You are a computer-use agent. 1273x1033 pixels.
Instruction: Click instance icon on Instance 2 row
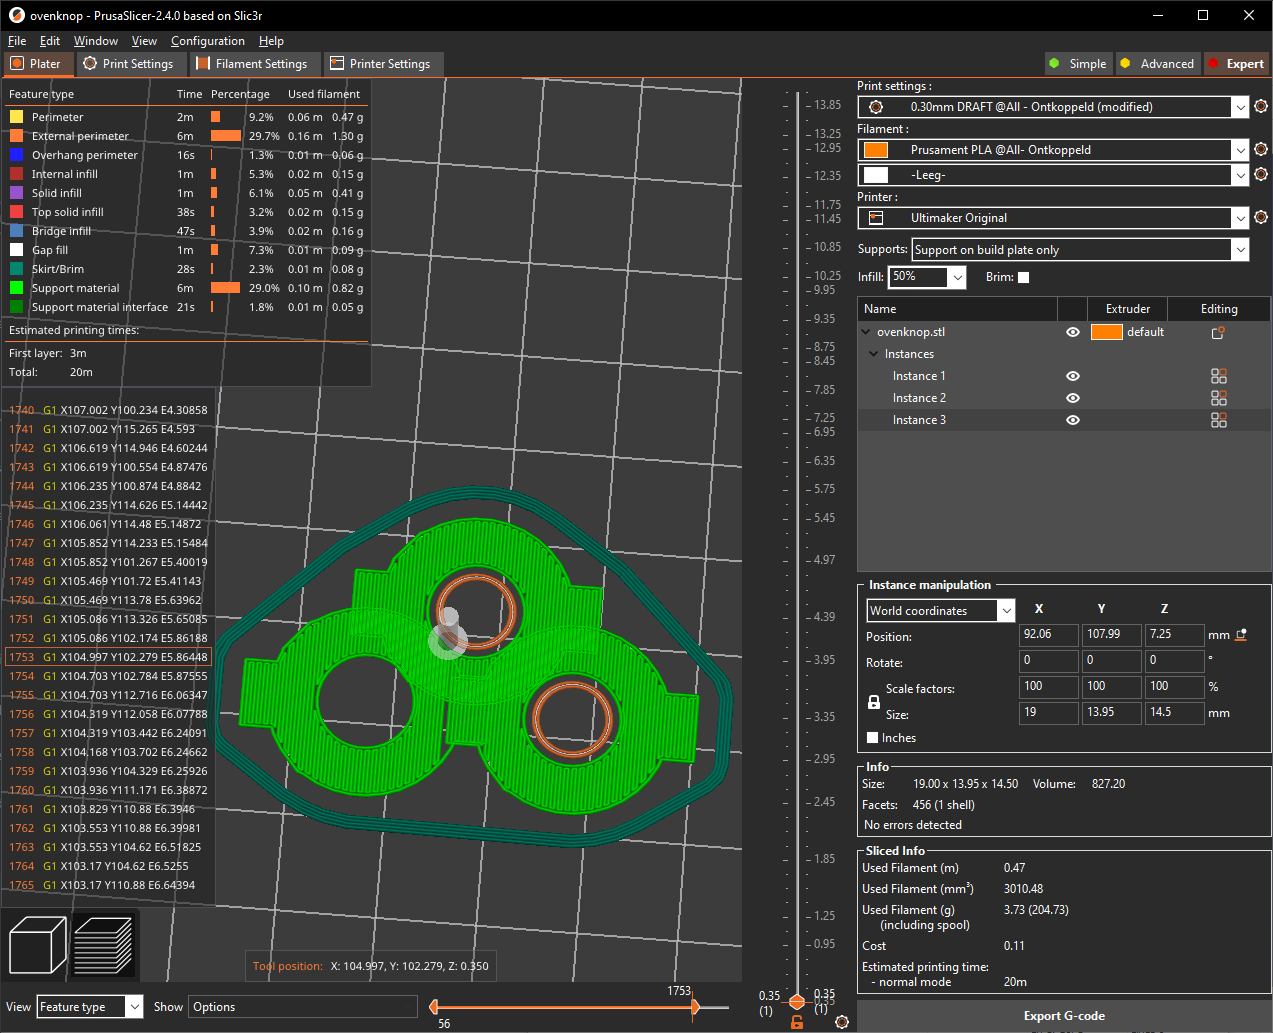pos(1218,398)
